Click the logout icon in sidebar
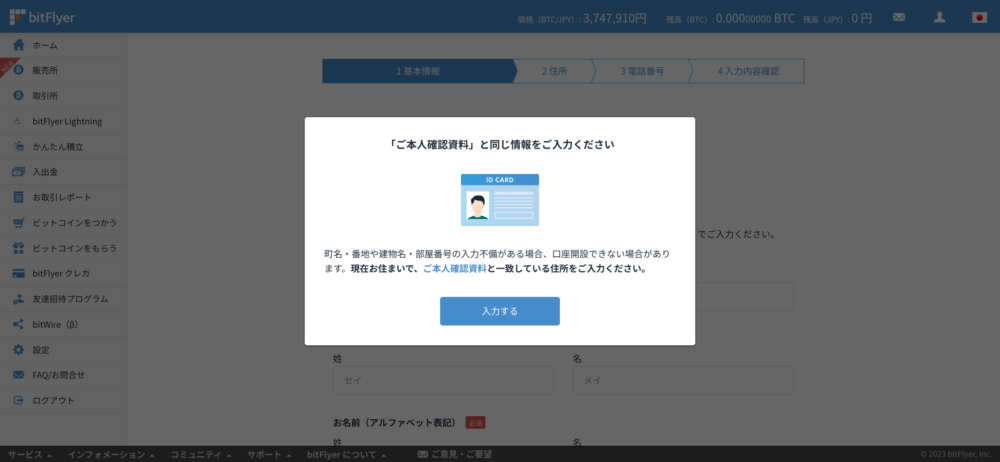Screen dimensions: 1000x462 tap(18, 400)
